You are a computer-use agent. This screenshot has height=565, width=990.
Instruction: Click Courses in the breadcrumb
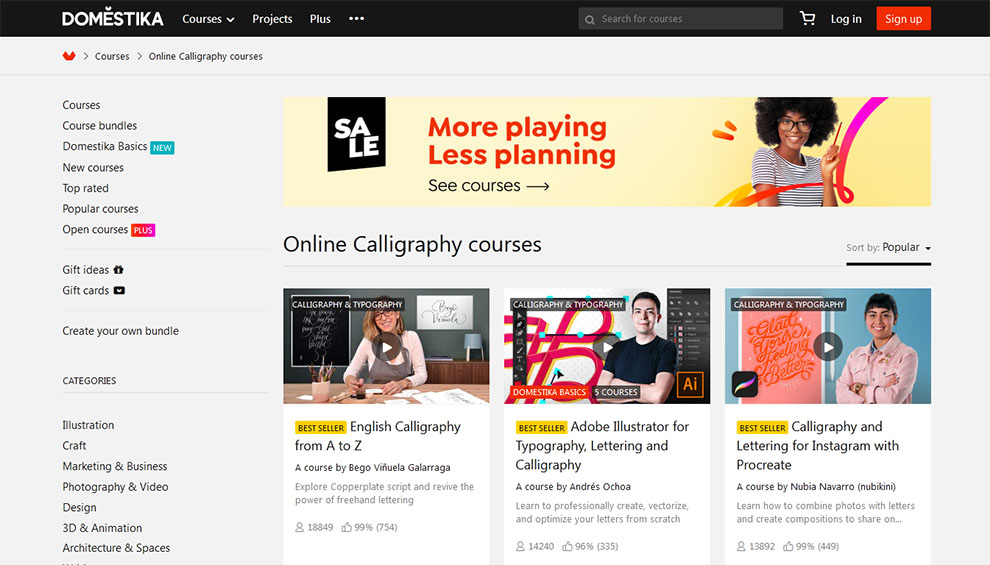click(112, 56)
